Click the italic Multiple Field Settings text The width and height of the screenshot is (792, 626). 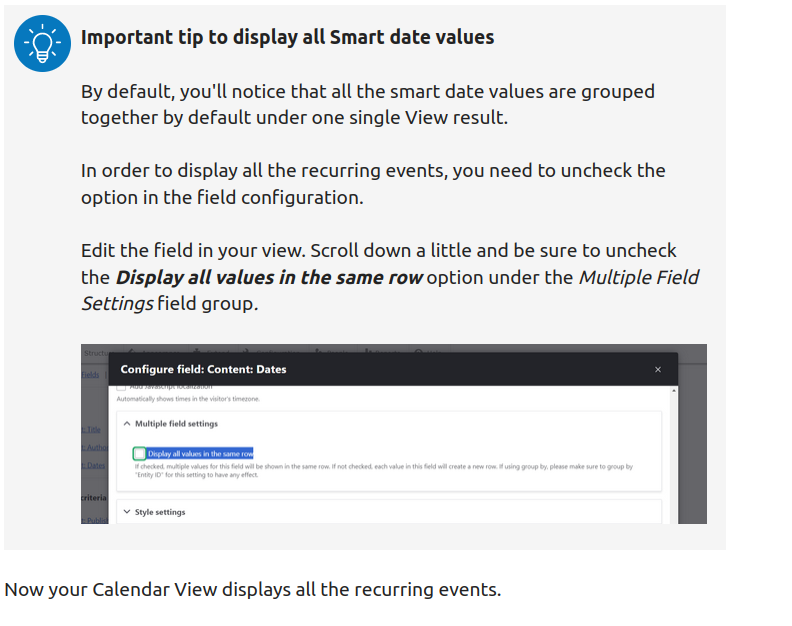[x=639, y=277]
